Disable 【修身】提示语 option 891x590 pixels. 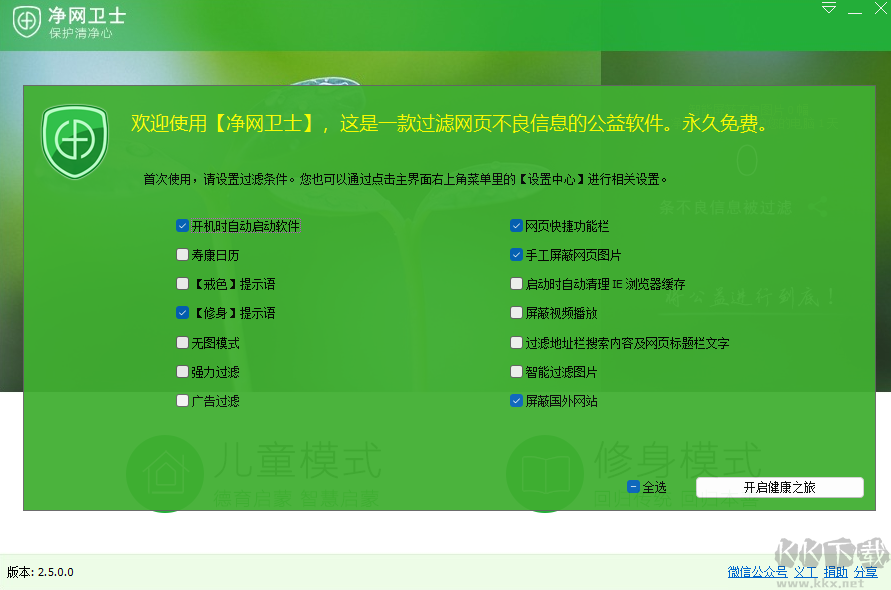[x=182, y=313]
